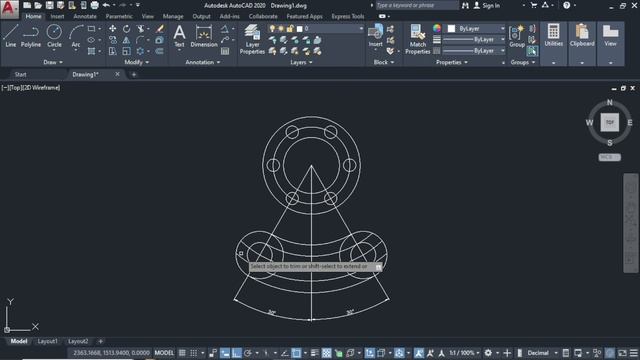This screenshot has height=360, width=640.
Task: Switch to the Start file tab
Action: coord(20,74)
